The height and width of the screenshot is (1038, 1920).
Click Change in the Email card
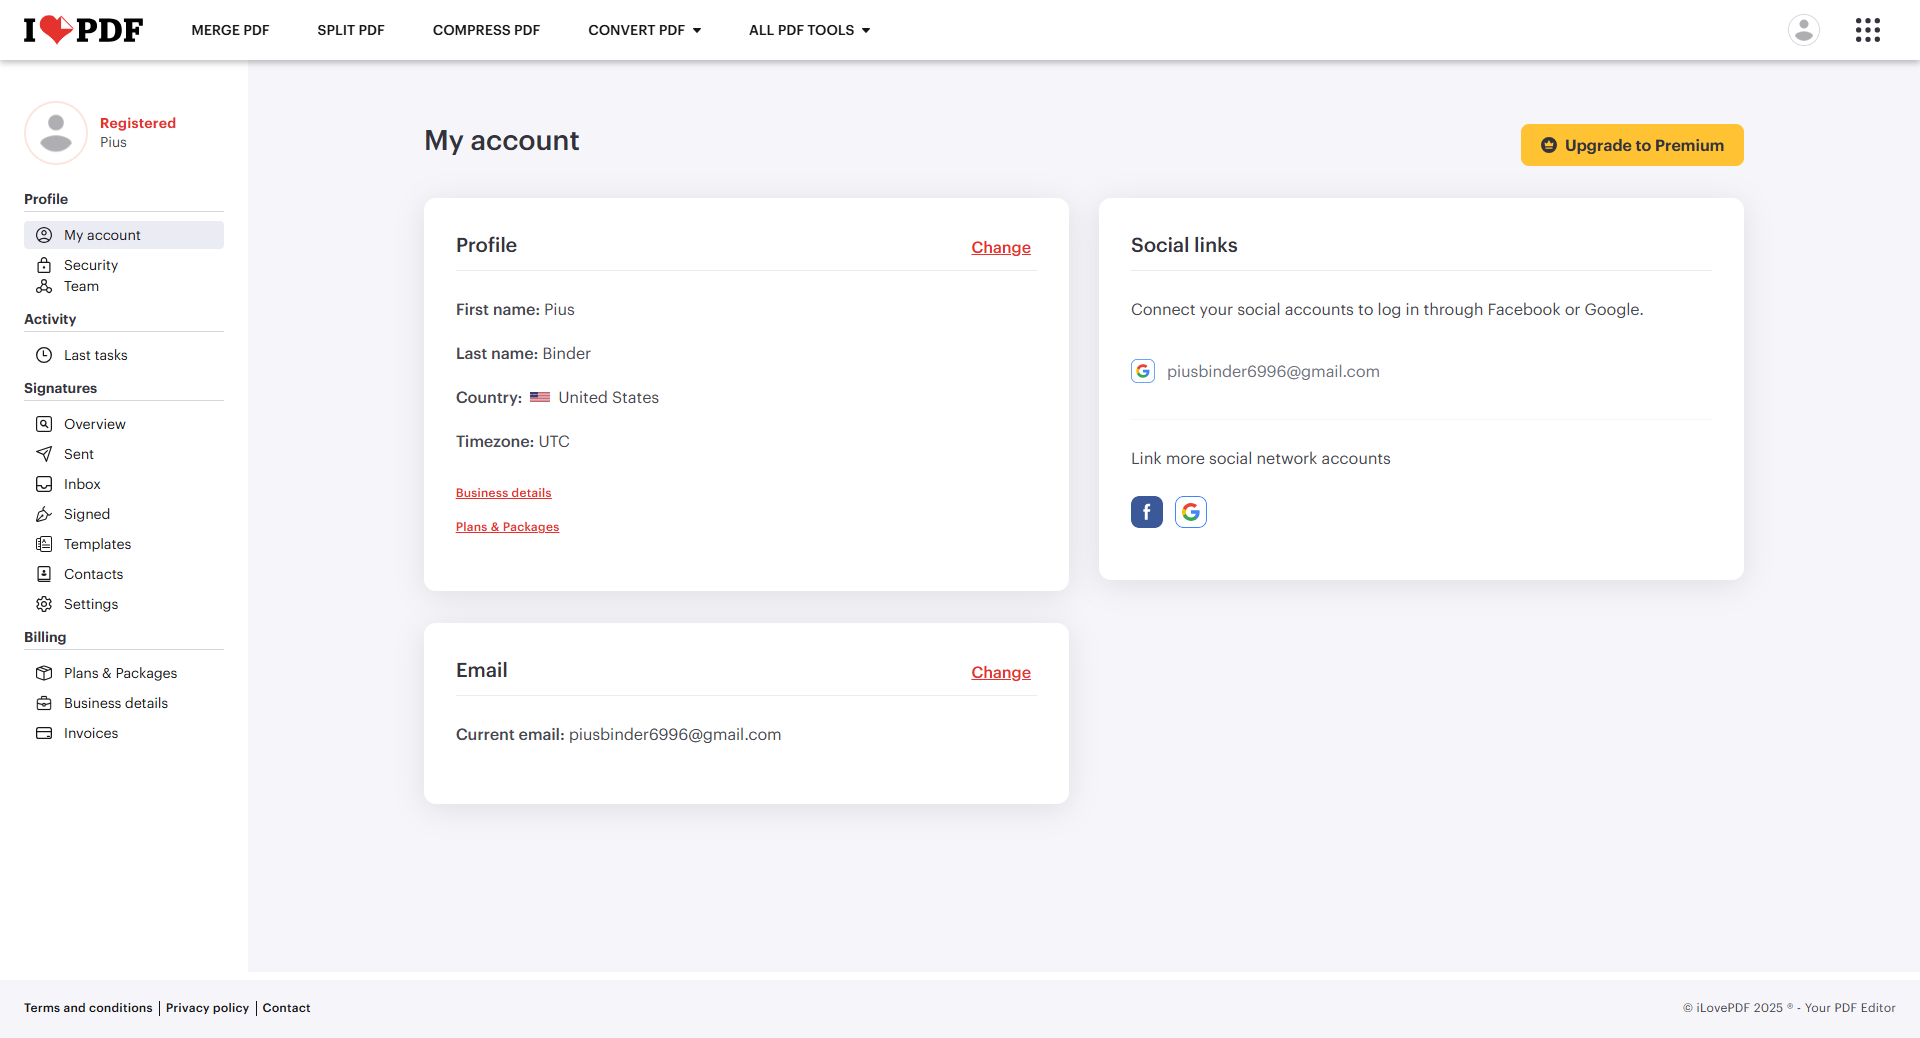coord(1000,672)
